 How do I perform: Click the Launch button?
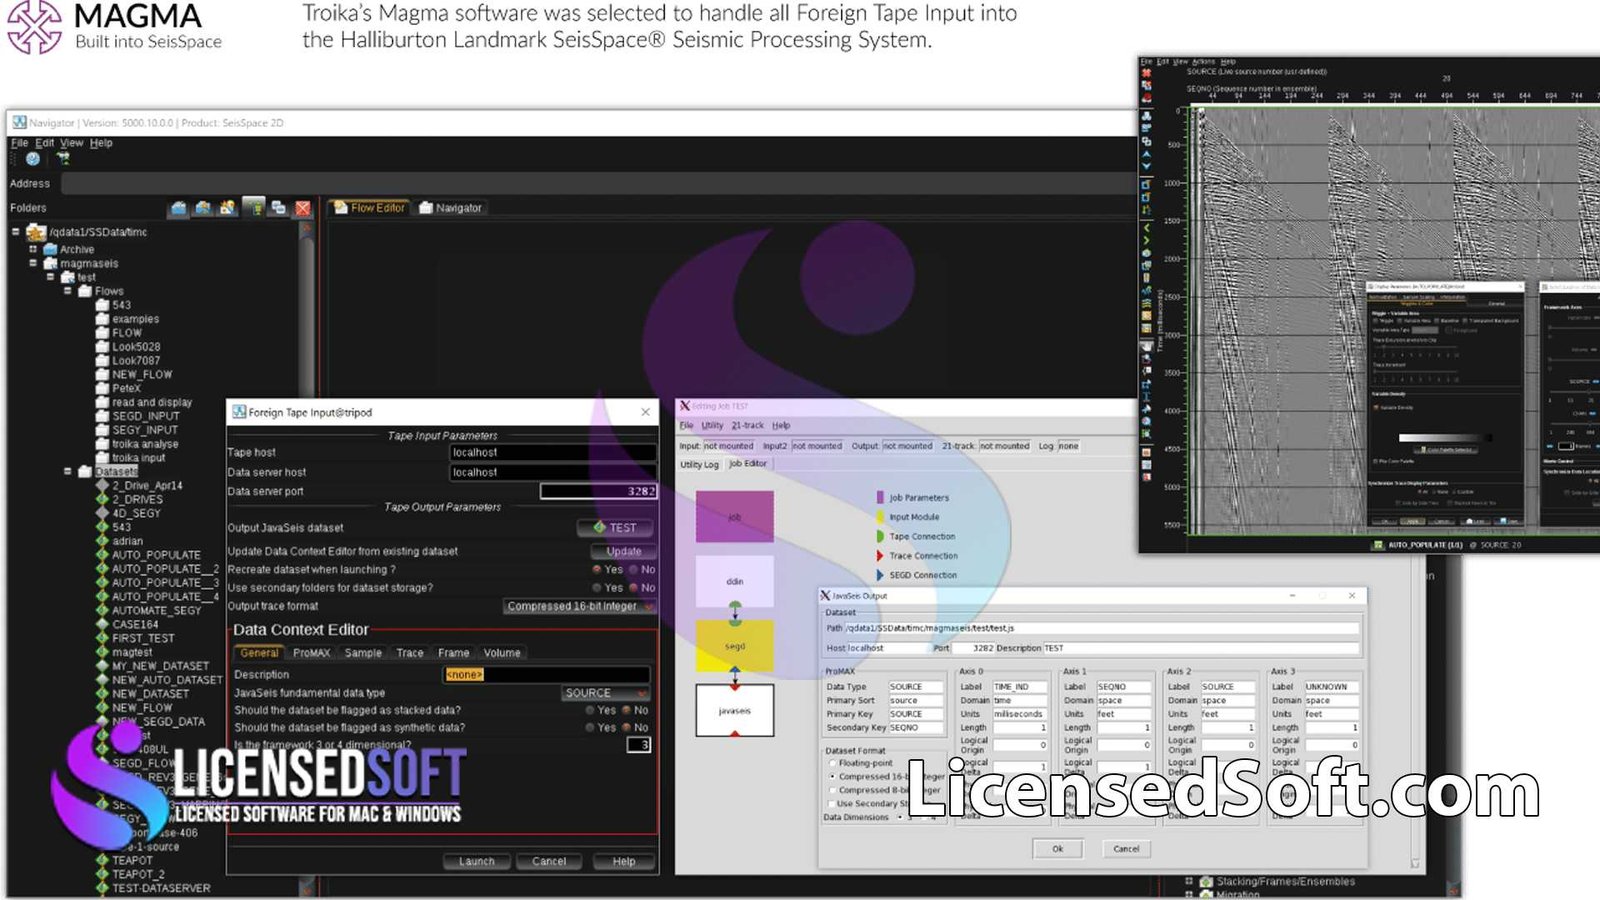click(x=476, y=861)
